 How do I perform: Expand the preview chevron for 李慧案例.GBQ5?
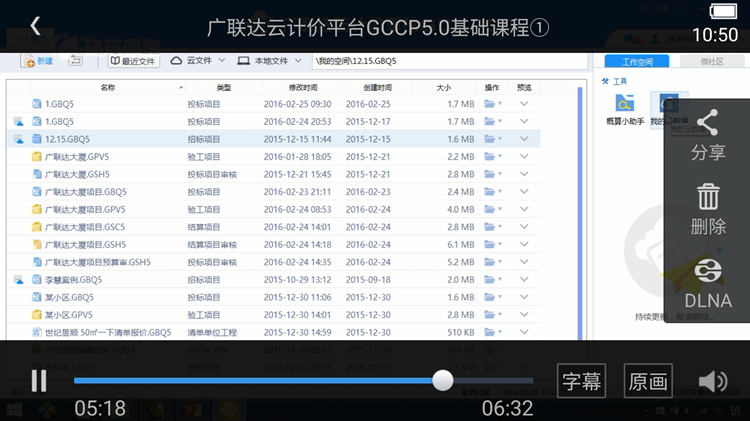pyautogui.click(x=524, y=279)
